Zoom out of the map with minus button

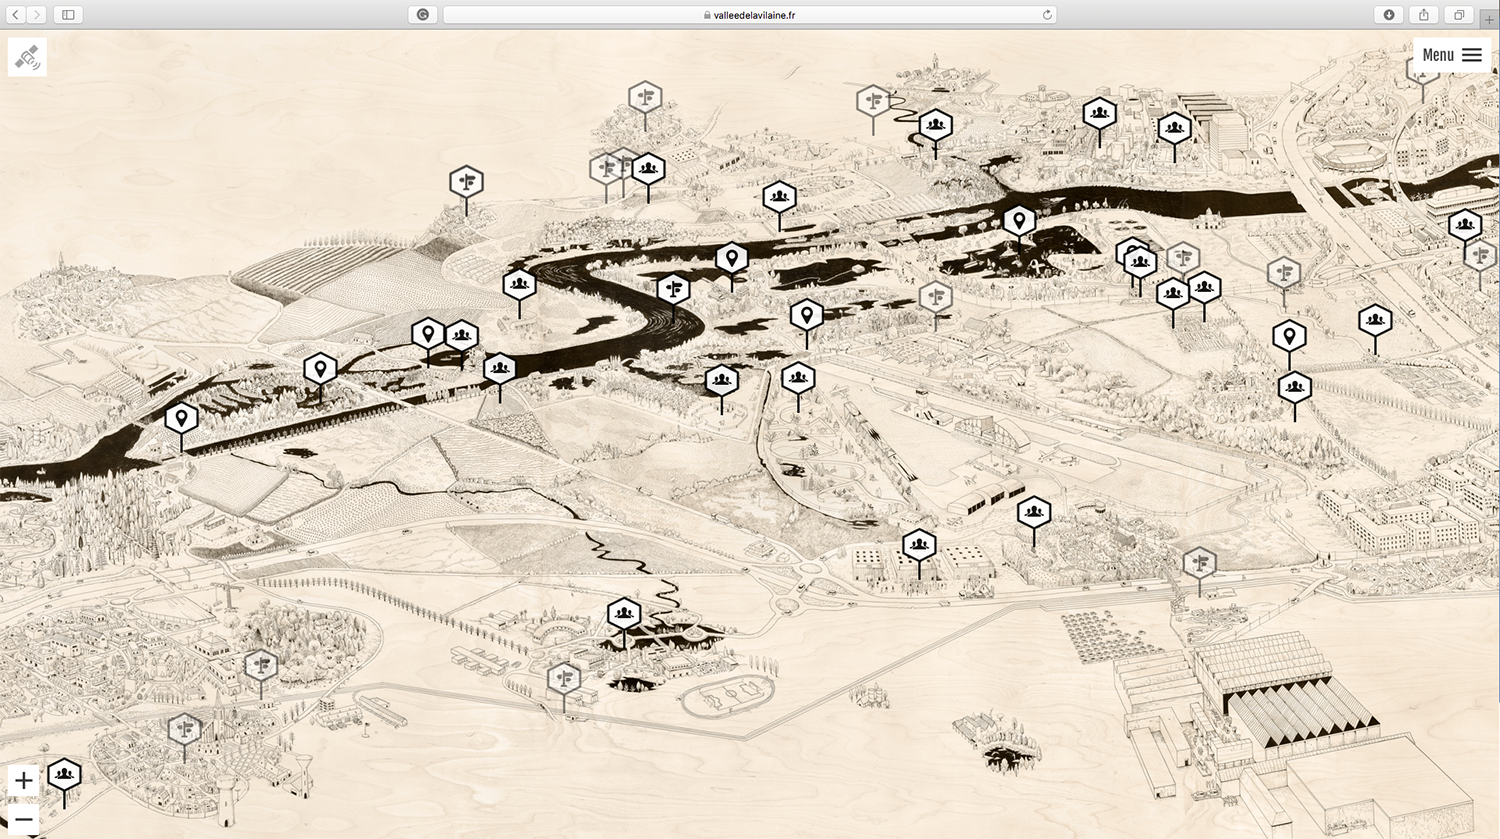[x=23, y=819]
